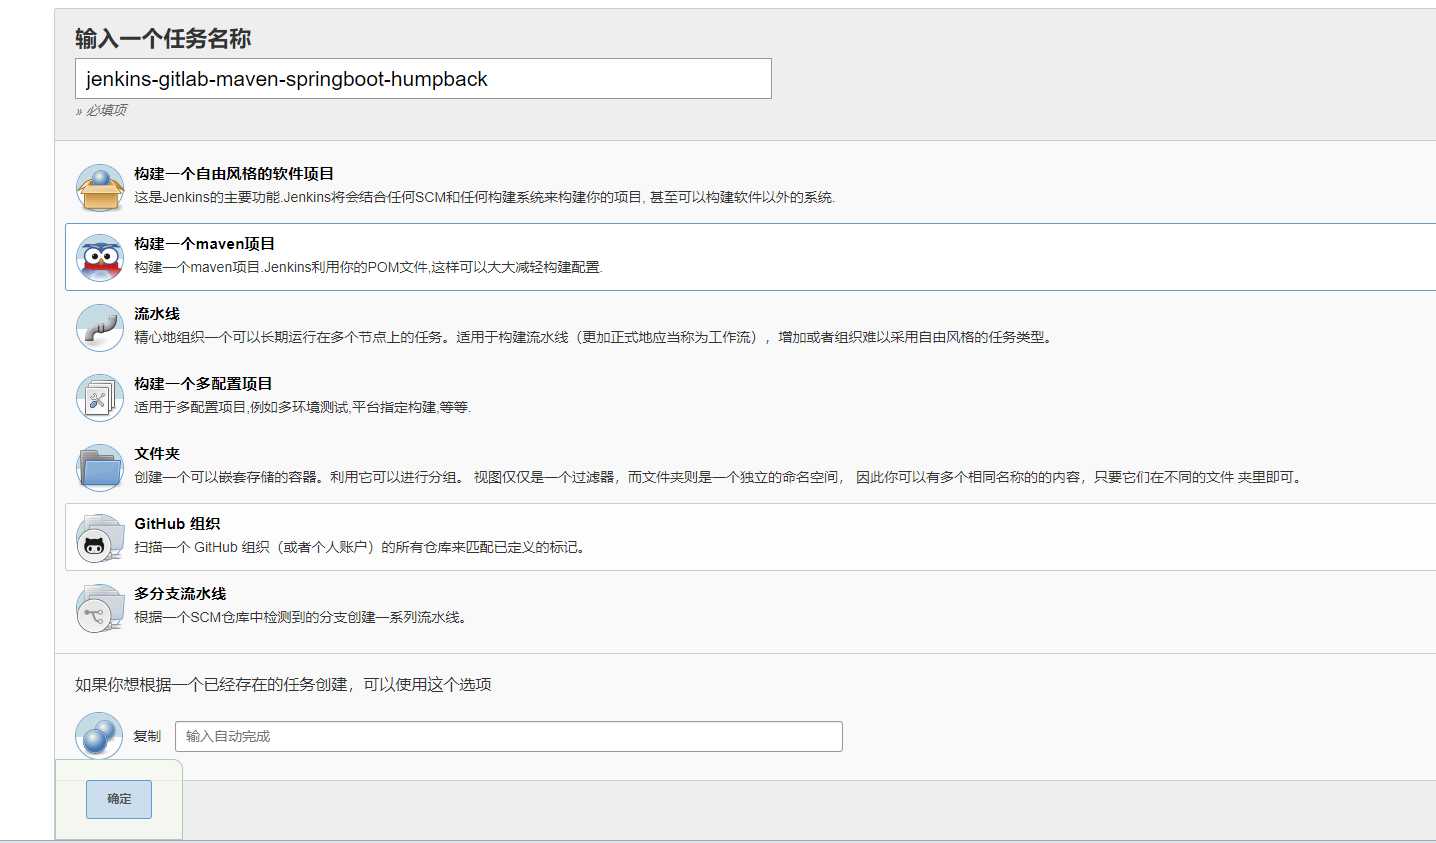Viewport: 1436px width, 843px height.
Task: Select 文件夹 item type title
Action: coord(157,454)
